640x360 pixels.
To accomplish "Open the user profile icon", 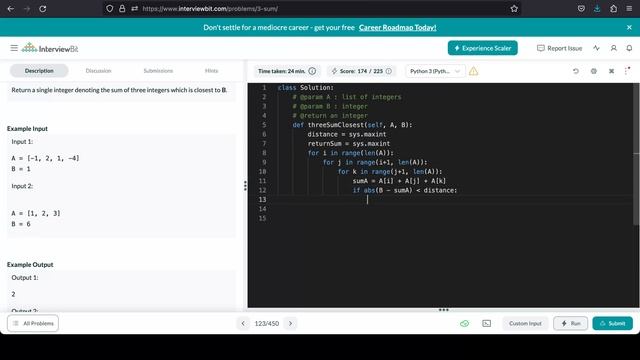I will pos(613,48).
